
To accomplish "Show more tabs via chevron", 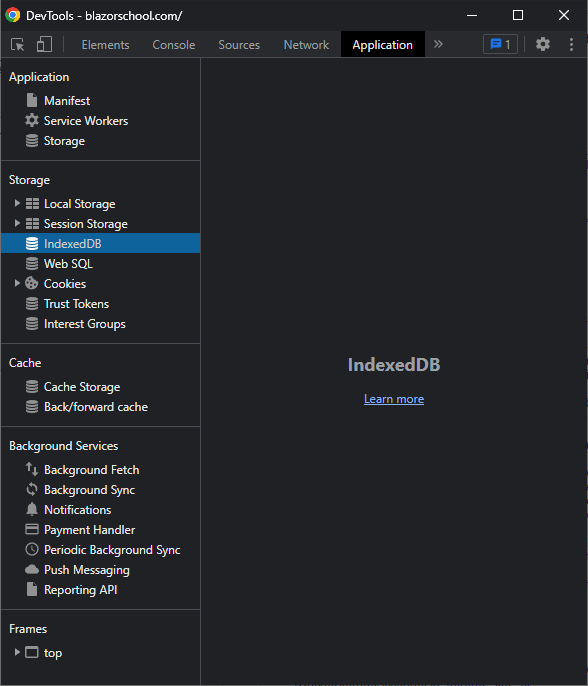I will [x=438, y=44].
